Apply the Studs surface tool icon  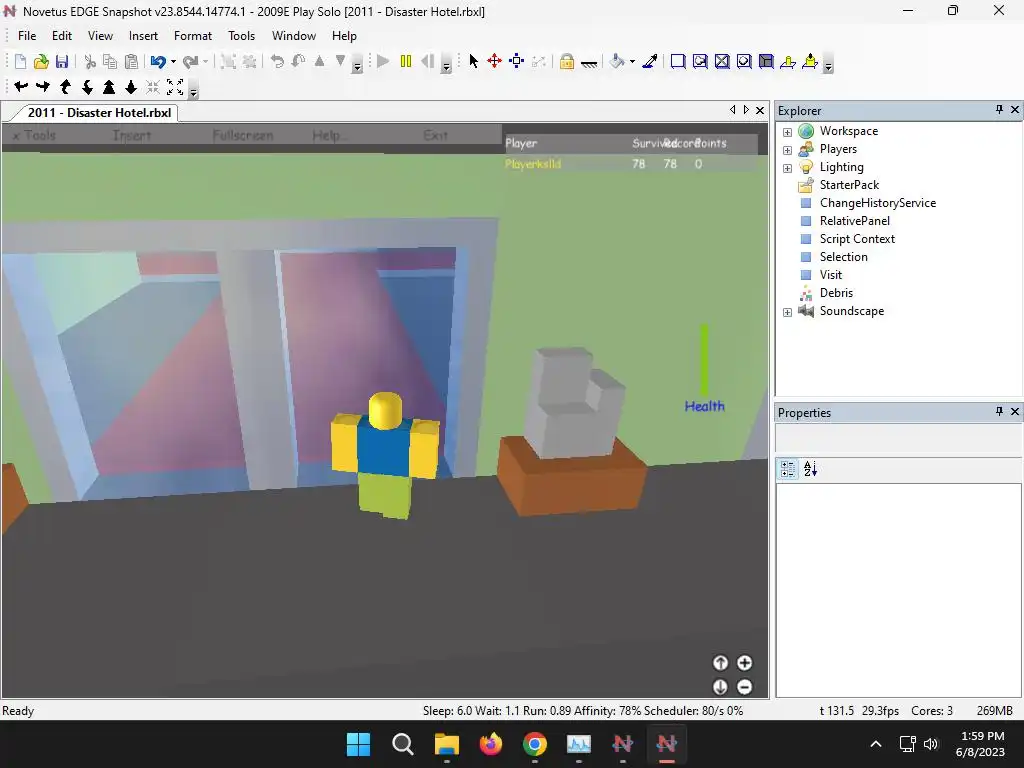(744, 61)
